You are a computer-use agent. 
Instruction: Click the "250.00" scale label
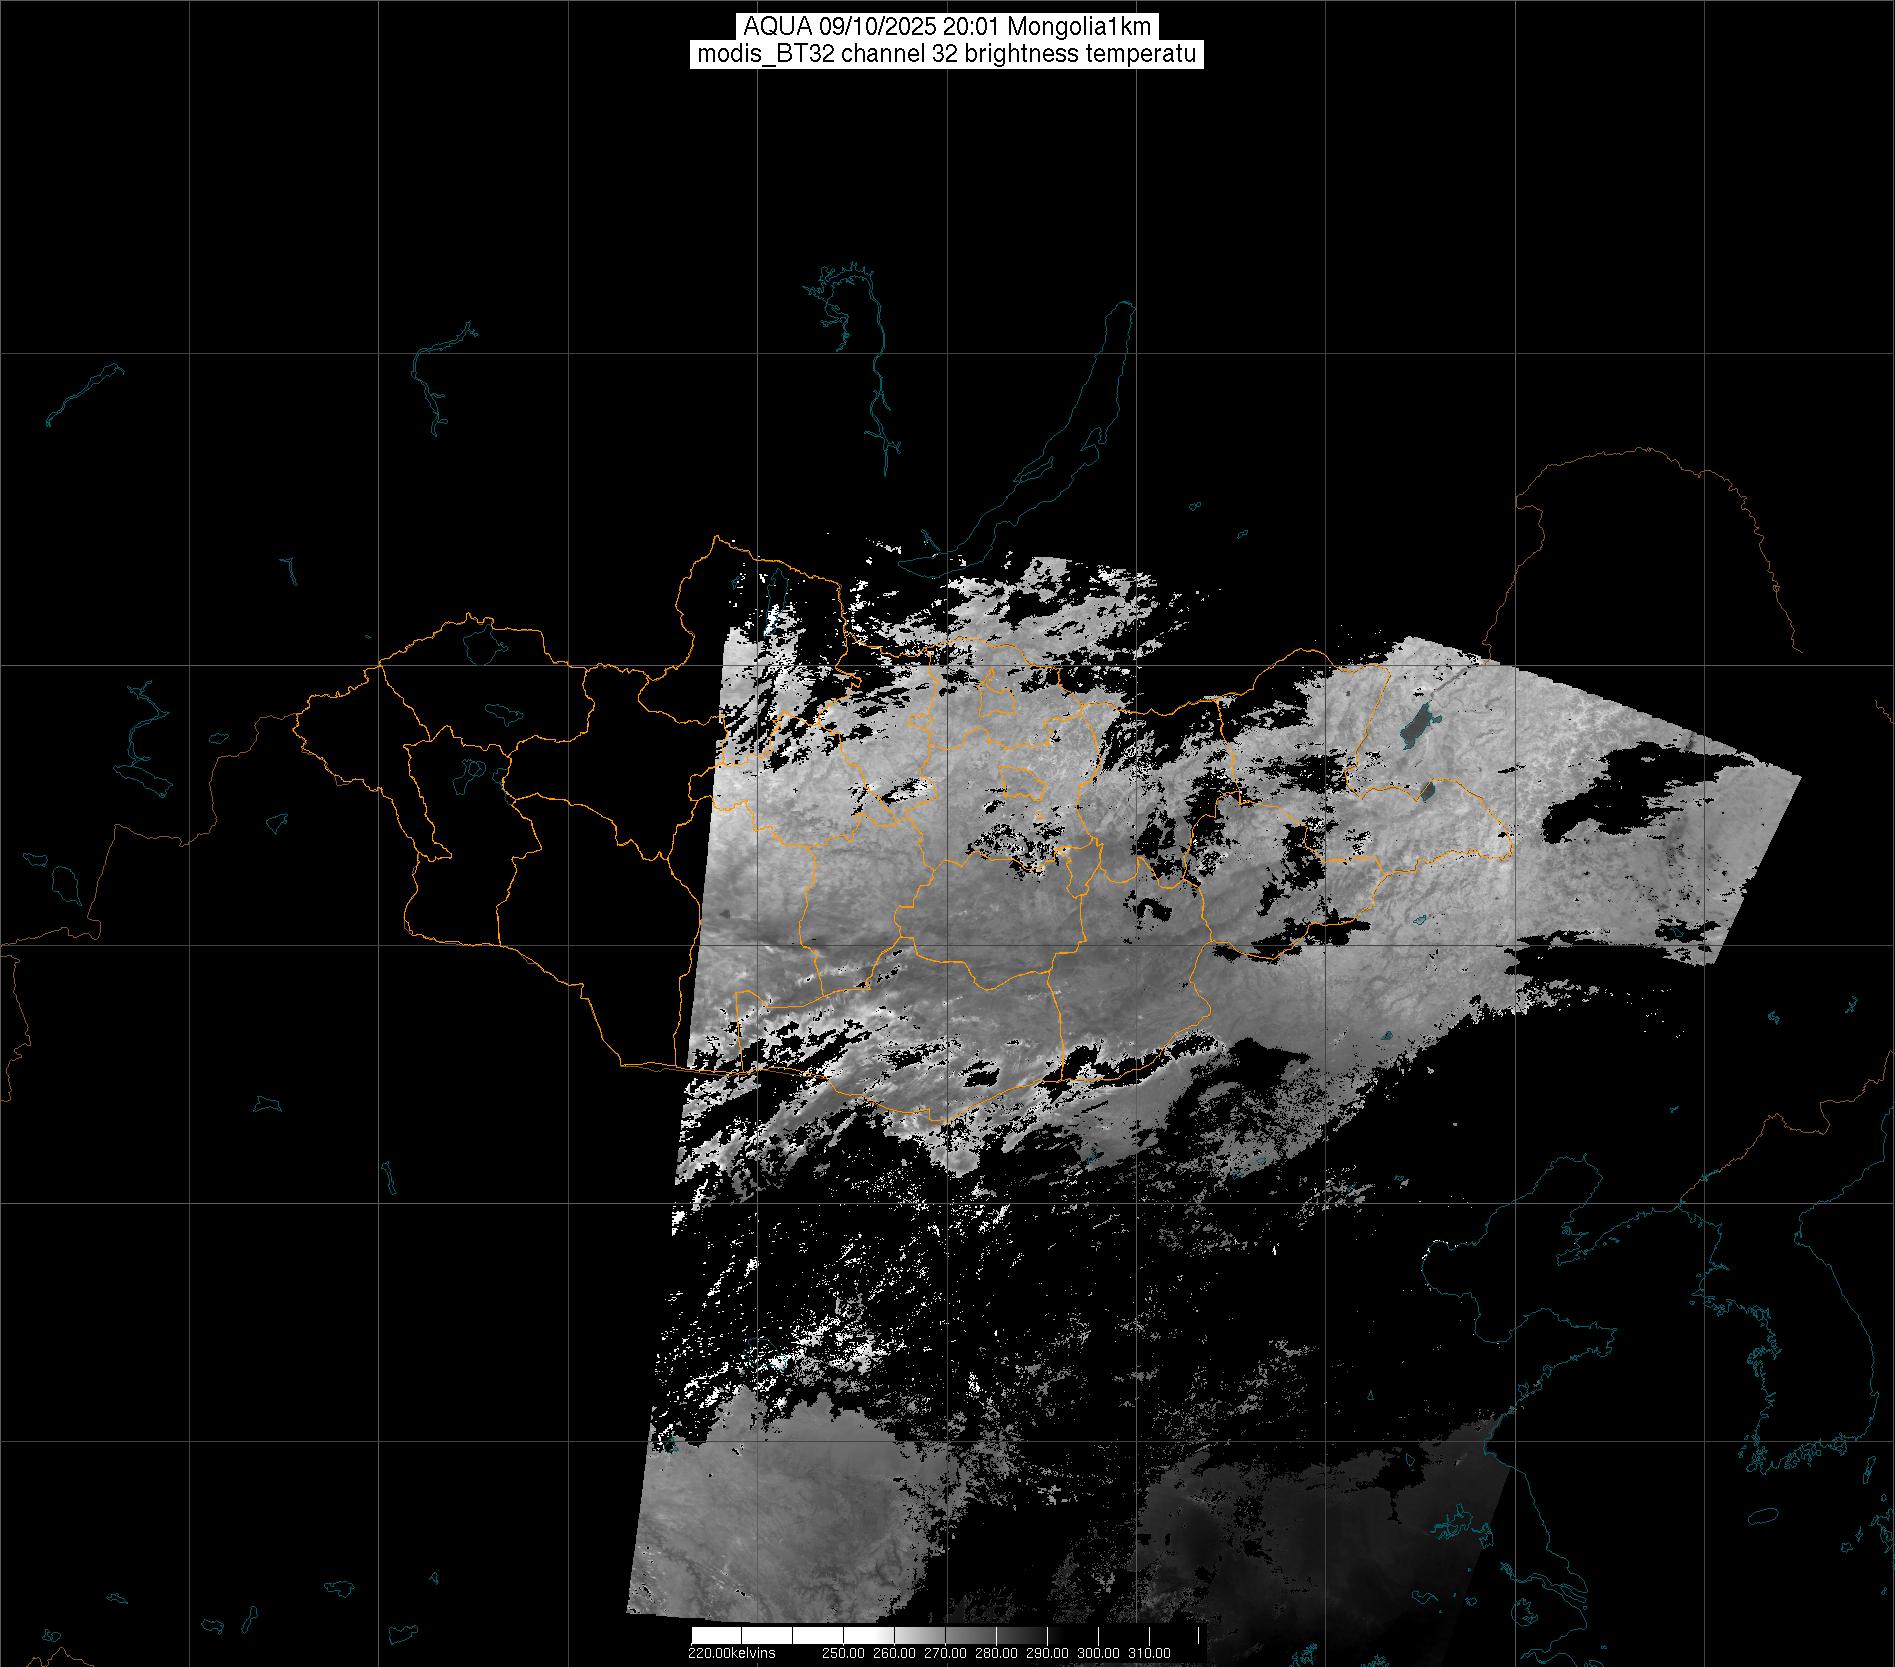click(x=843, y=1653)
